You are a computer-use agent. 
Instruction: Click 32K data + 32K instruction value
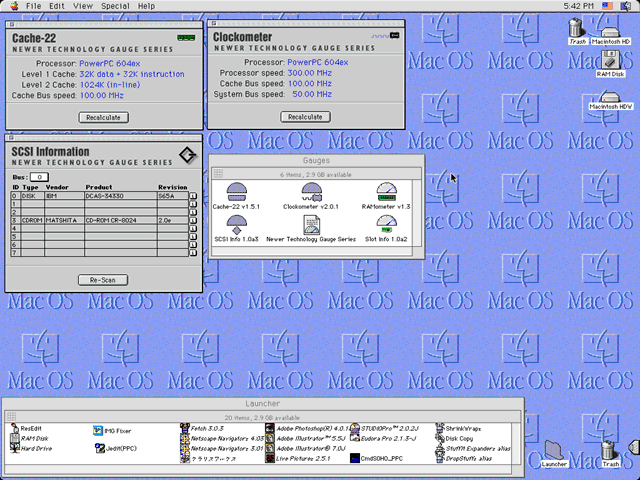pos(132,74)
